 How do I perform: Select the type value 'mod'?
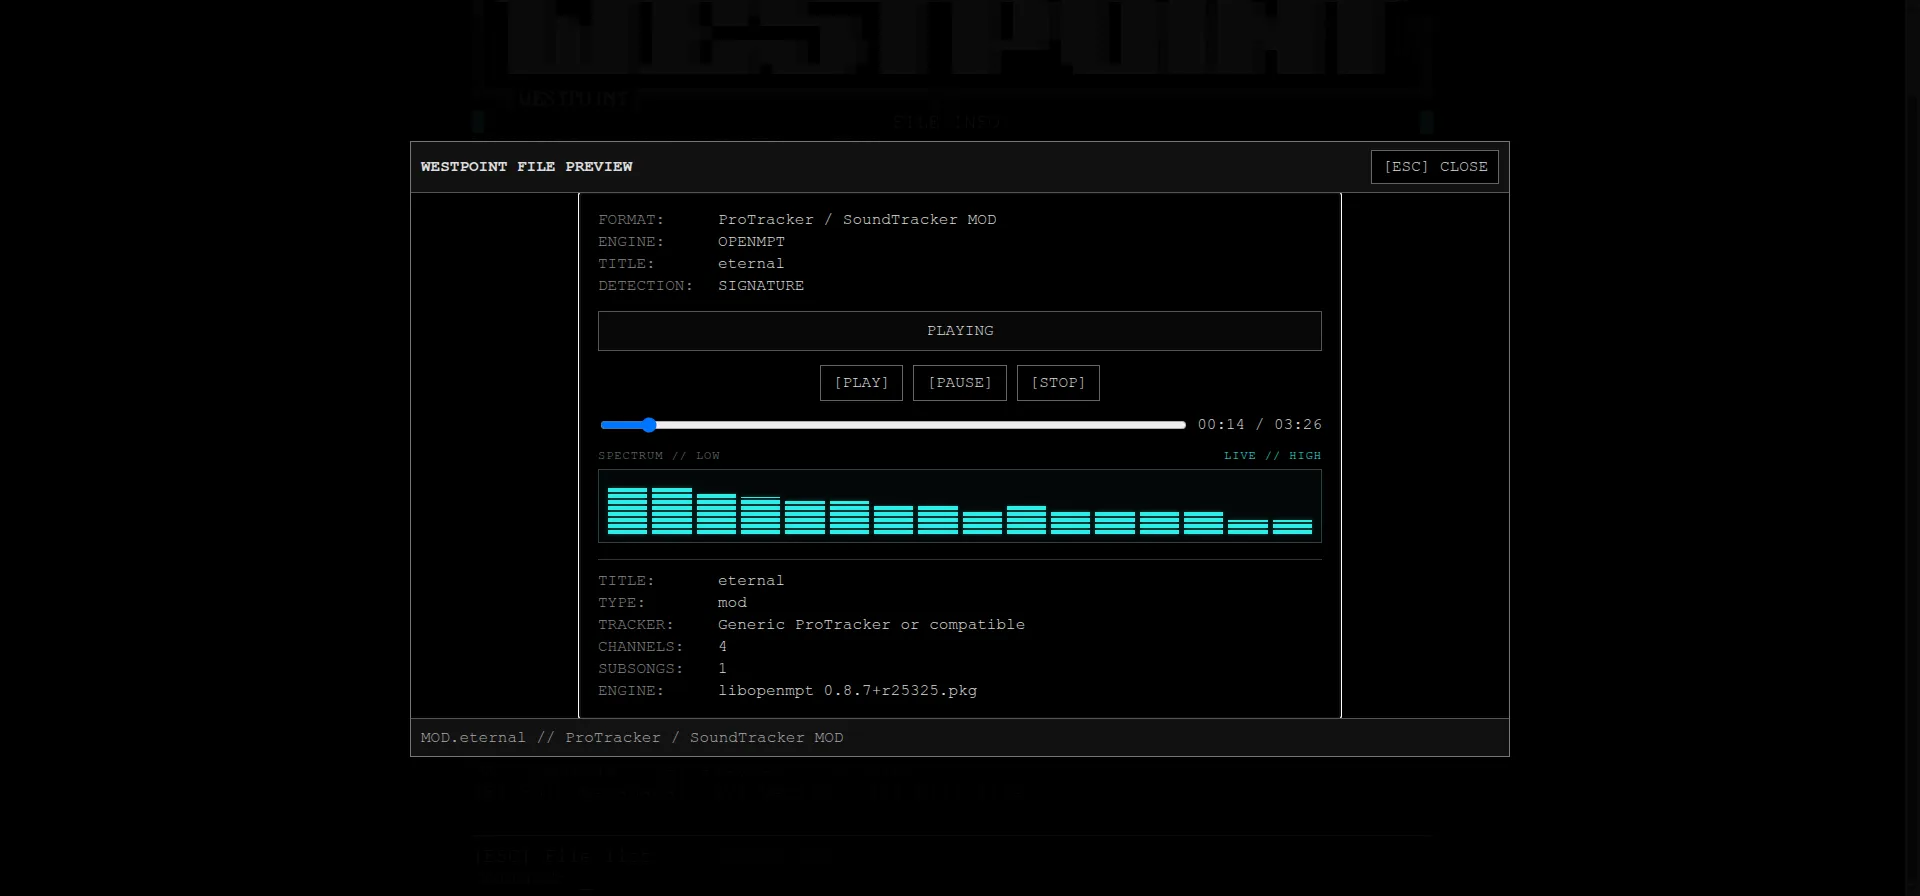(732, 603)
